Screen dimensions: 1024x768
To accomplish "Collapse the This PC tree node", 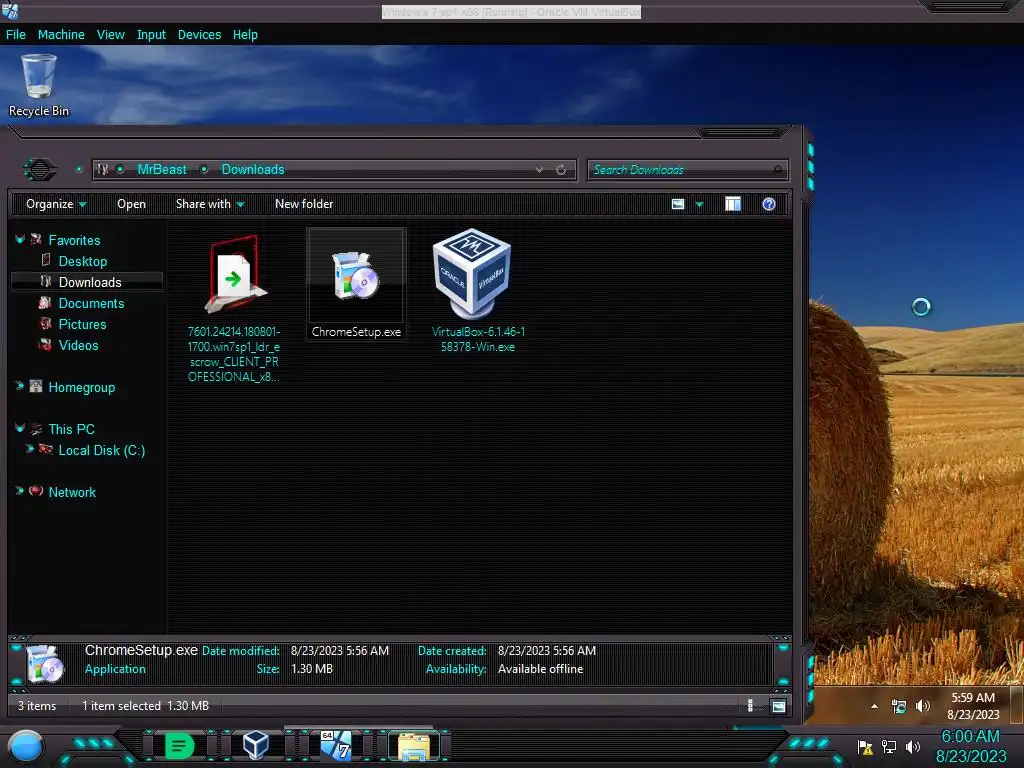I will tap(20, 428).
